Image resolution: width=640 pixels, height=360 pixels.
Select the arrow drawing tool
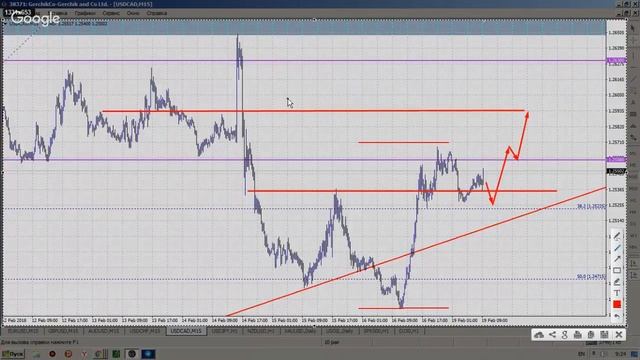pos(617,259)
